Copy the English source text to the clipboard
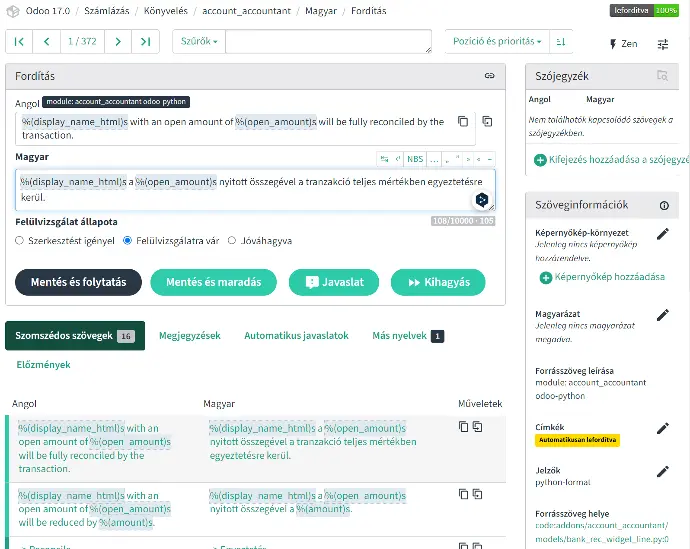The image size is (690, 549). (x=463, y=121)
